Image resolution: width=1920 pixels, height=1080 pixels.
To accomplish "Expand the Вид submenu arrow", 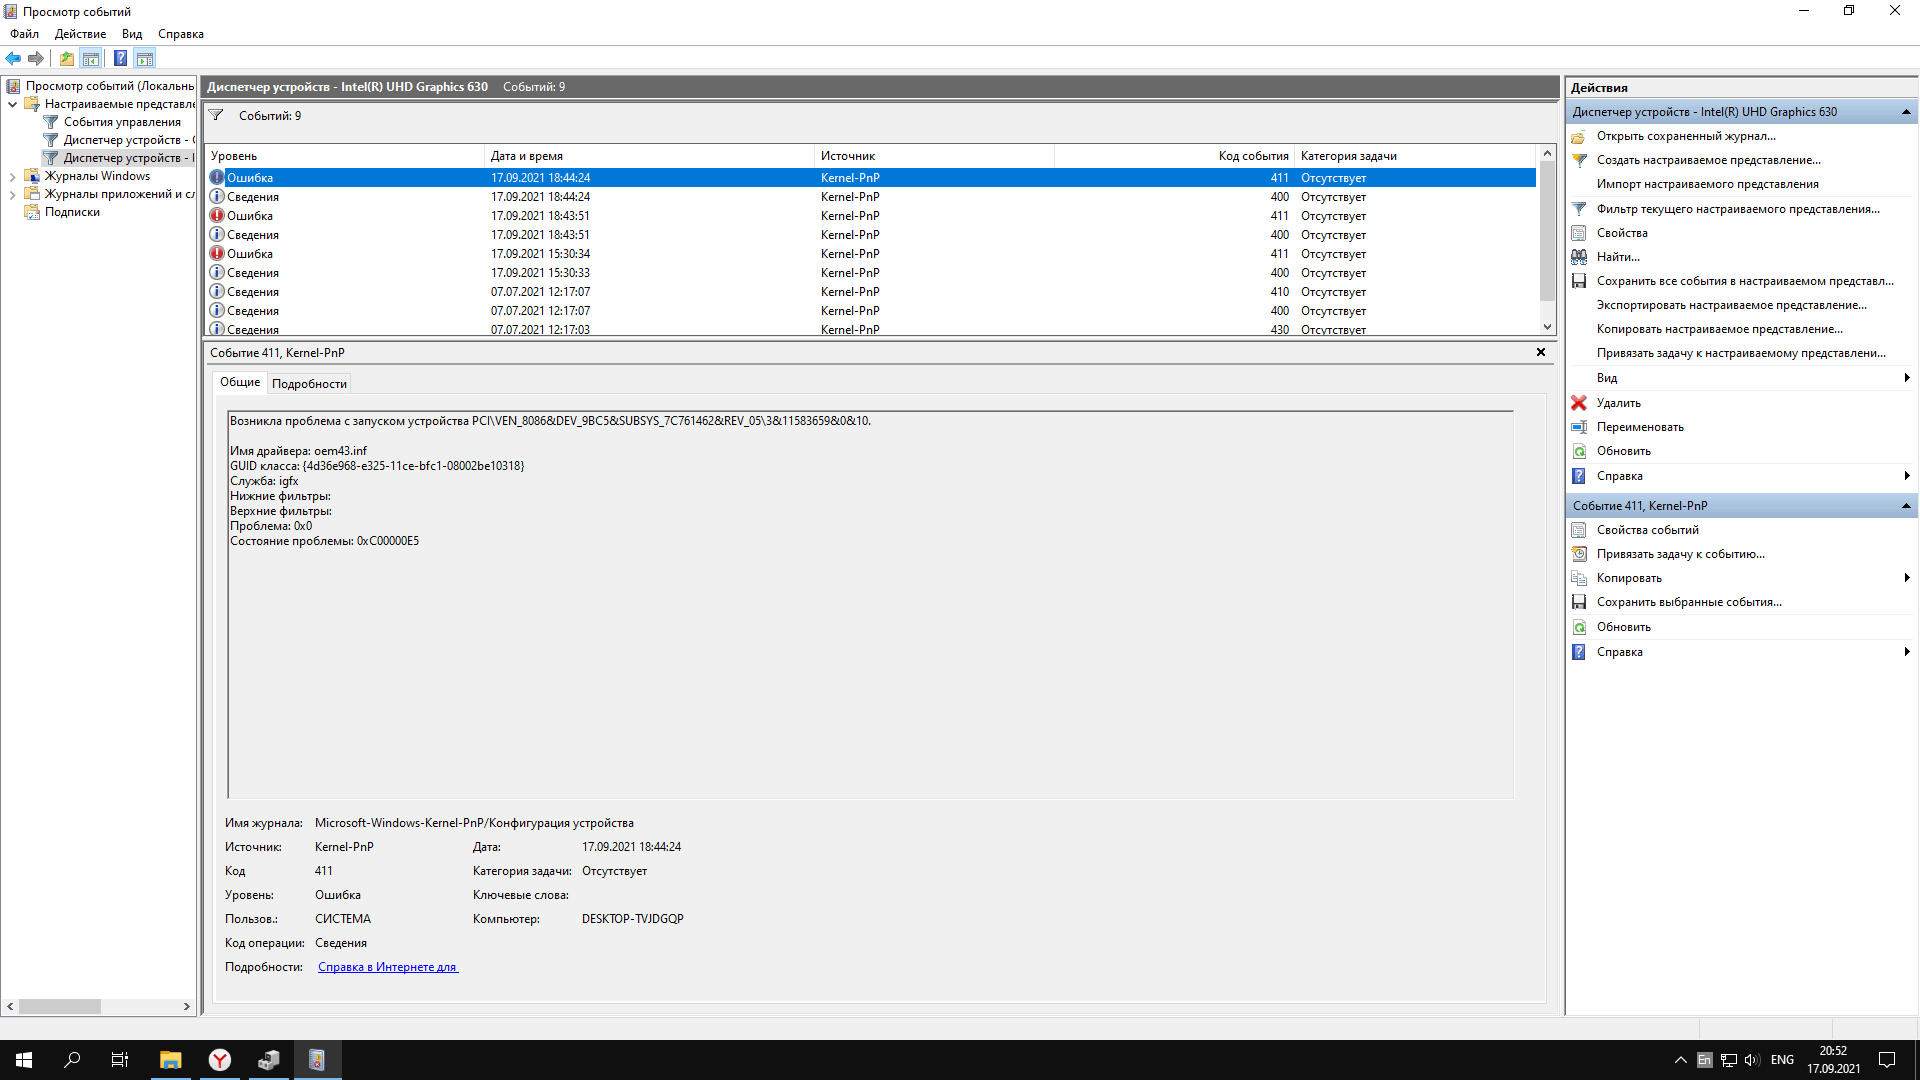I will point(1907,378).
